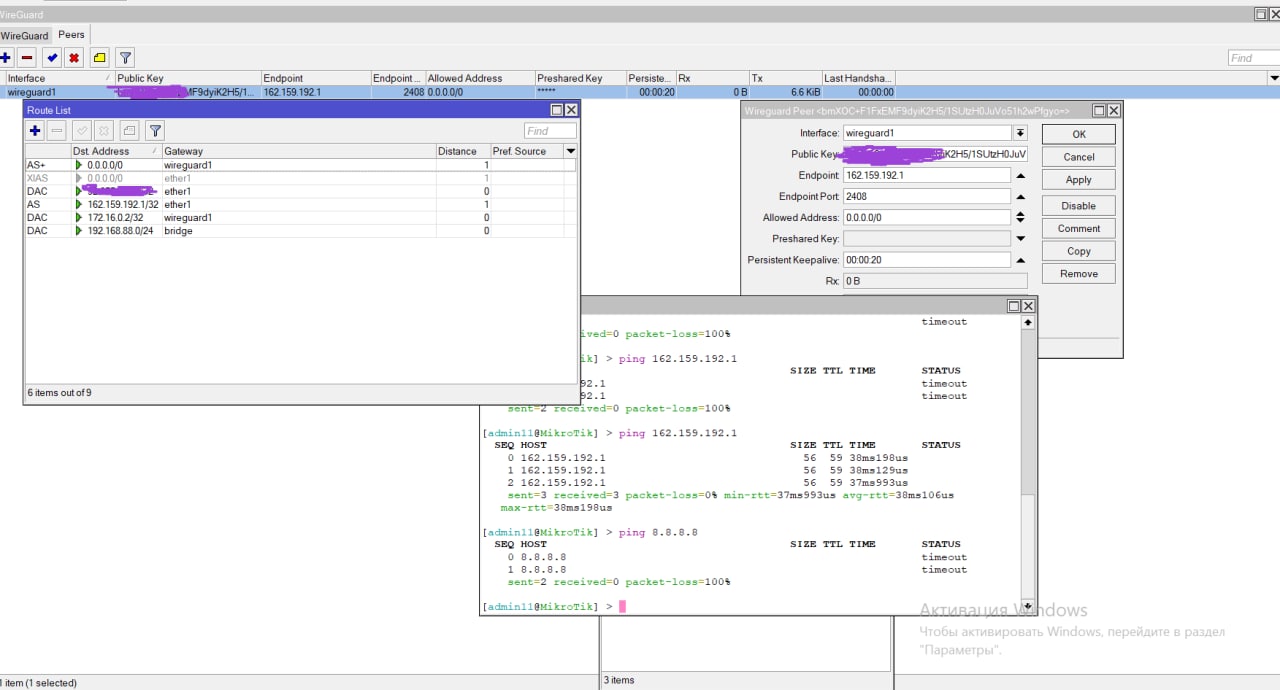1280x690 pixels.
Task: Open Filter funnel in WireGuard toolbar
Action: click(125, 58)
